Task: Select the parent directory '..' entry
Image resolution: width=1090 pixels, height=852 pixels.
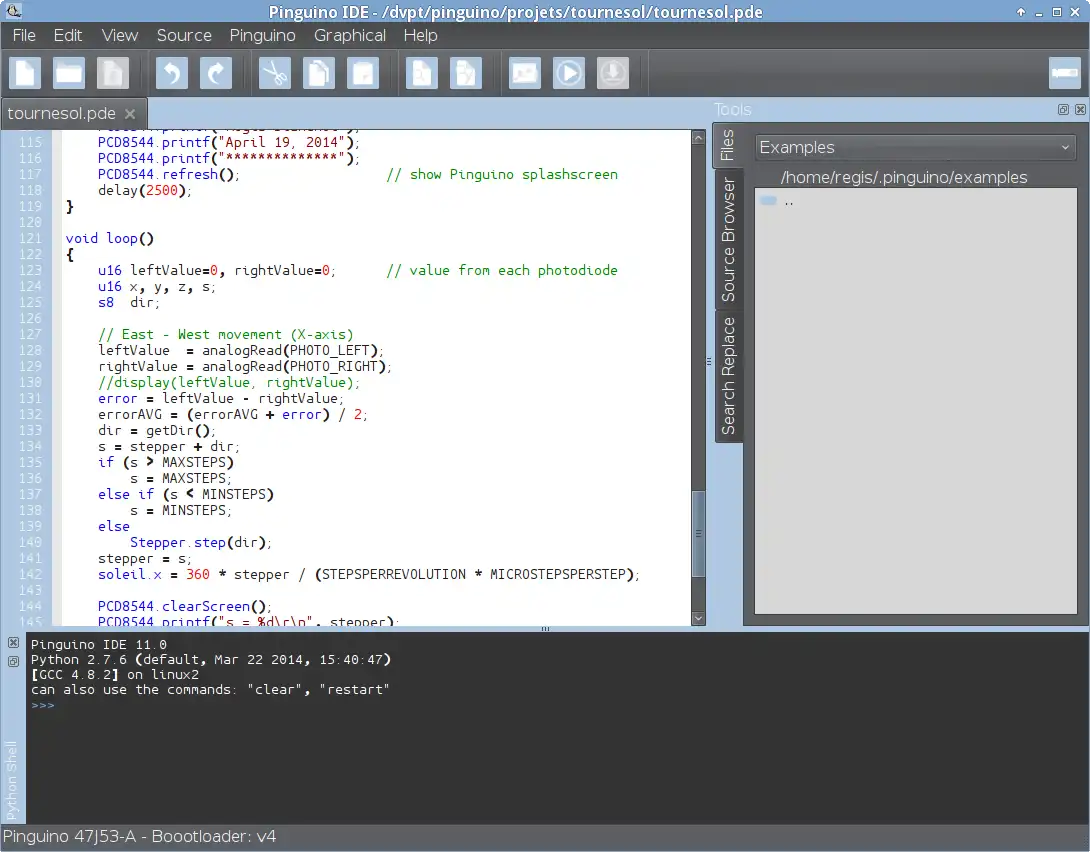Action: tap(789, 201)
